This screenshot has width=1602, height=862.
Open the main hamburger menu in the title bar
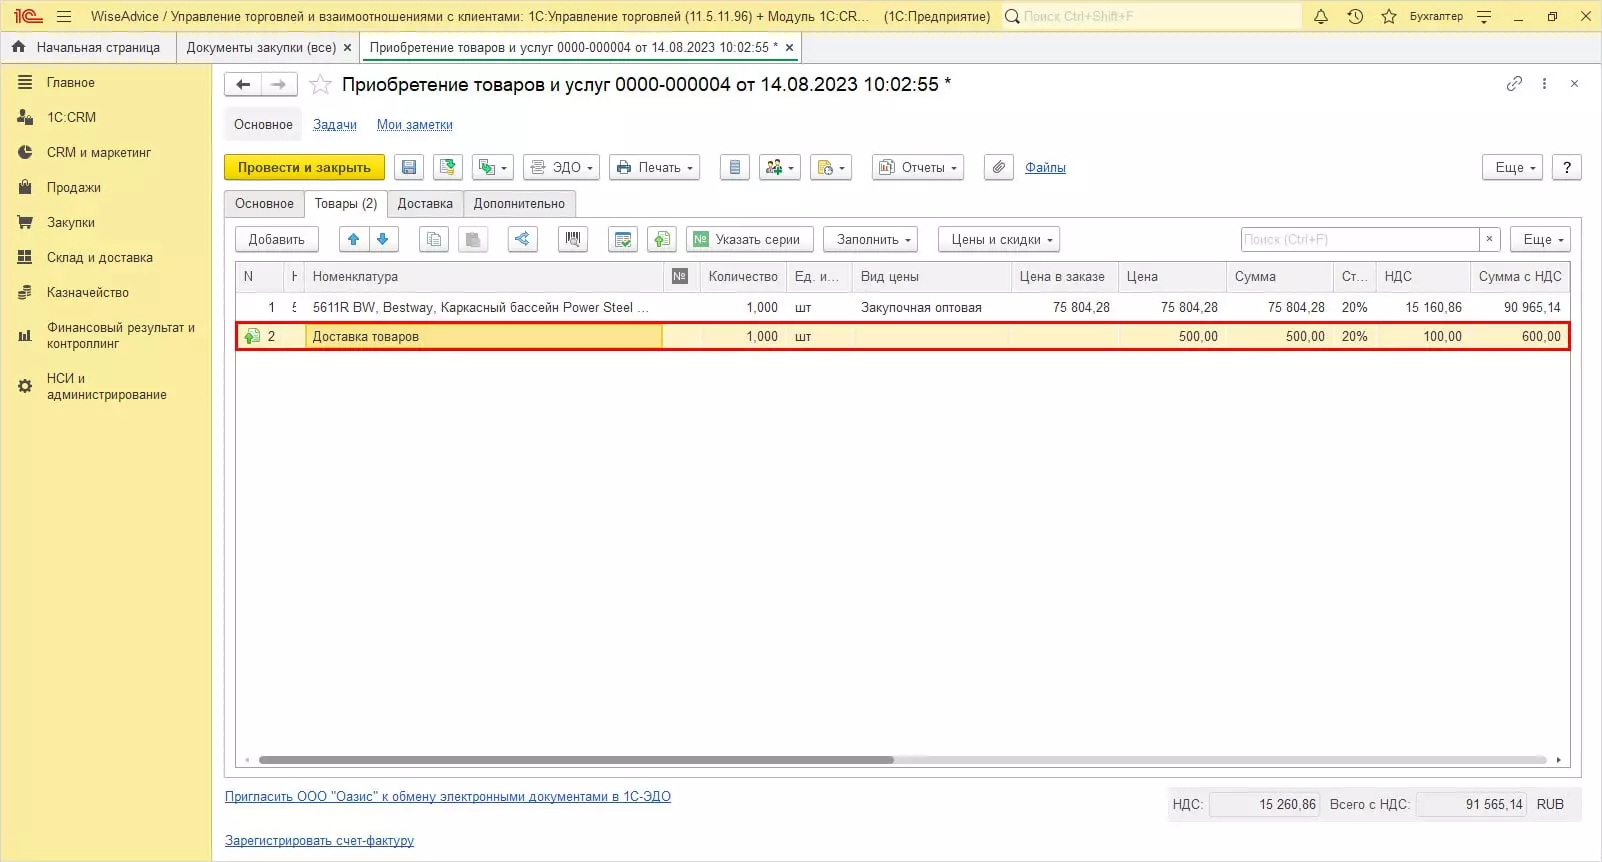pyautogui.click(x=64, y=16)
